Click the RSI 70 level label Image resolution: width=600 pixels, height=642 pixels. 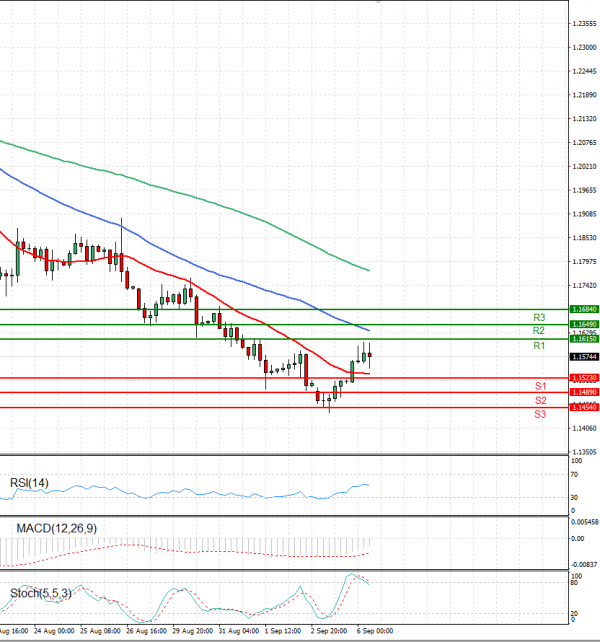[x=574, y=475]
